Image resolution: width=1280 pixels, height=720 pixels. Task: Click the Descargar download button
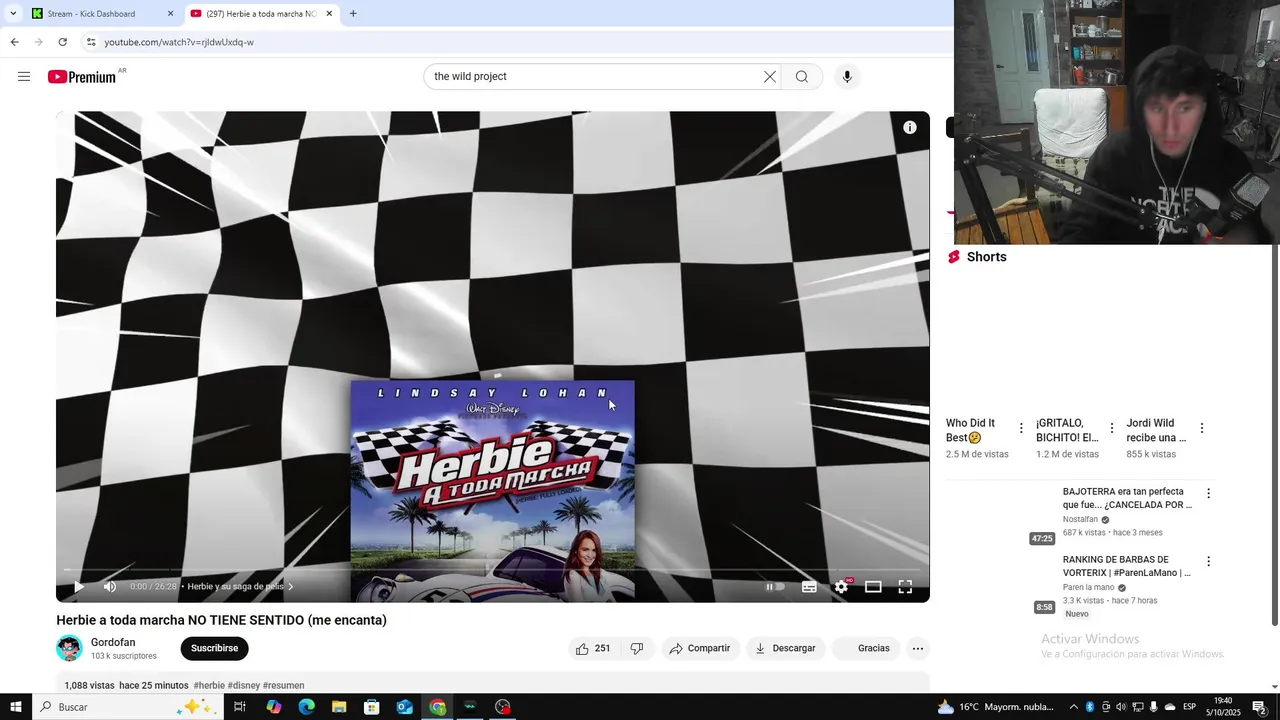pos(786,648)
